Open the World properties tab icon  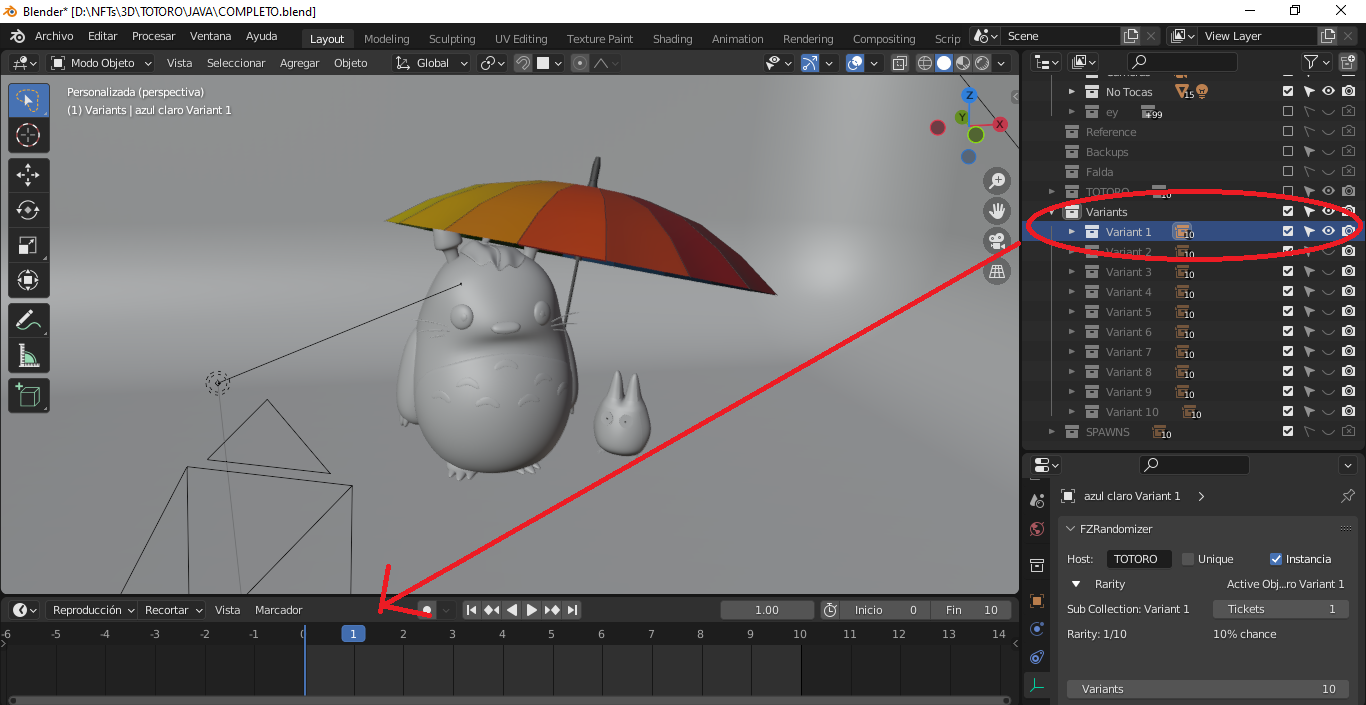click(x=1036, y=529)
